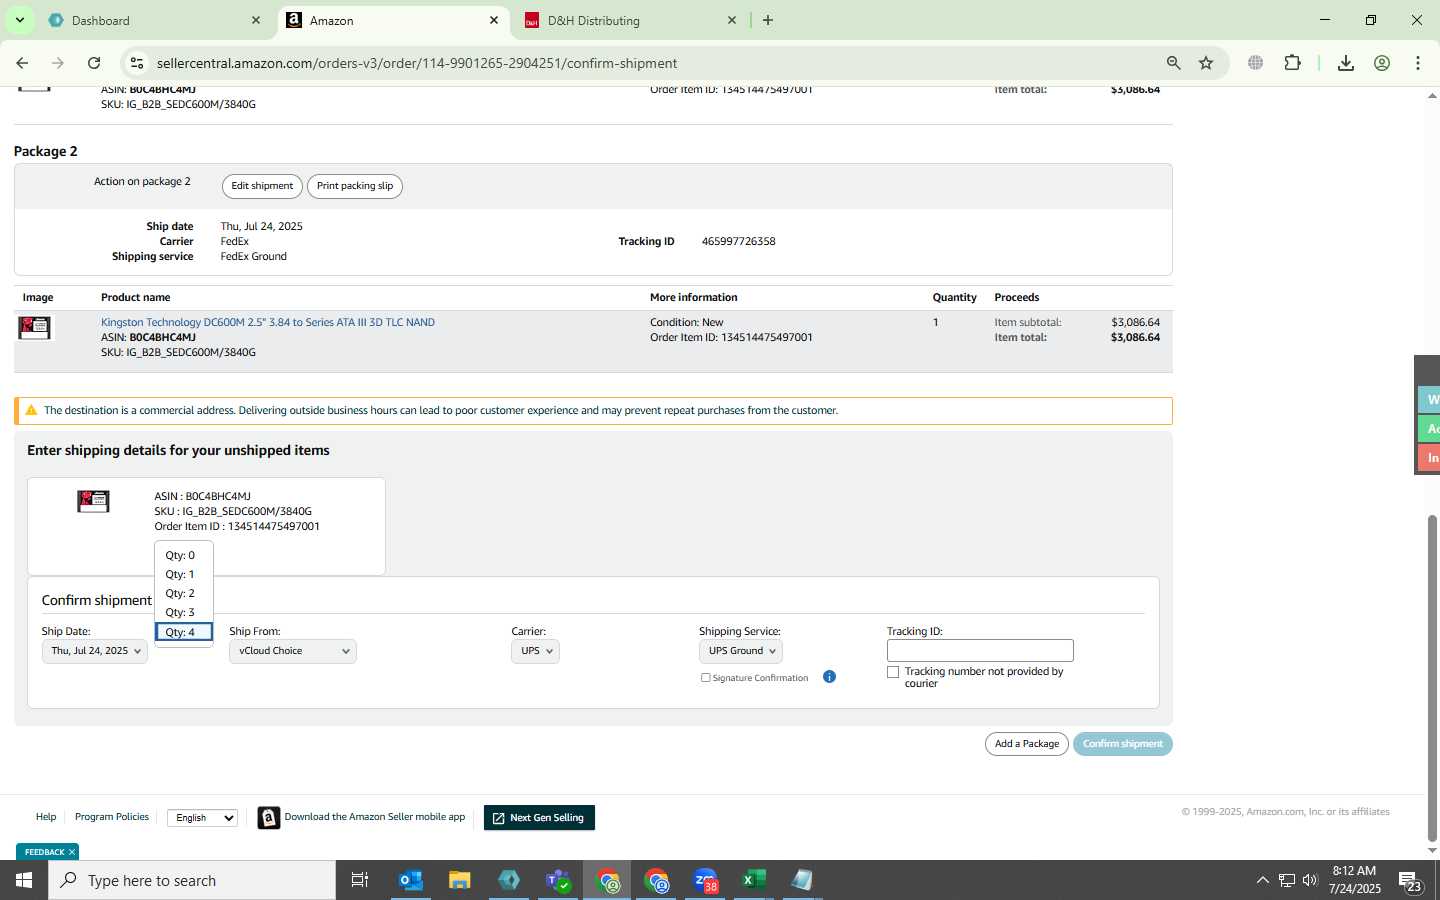
Task: Open the notification center icon
Action: (x=1411, y=882)
